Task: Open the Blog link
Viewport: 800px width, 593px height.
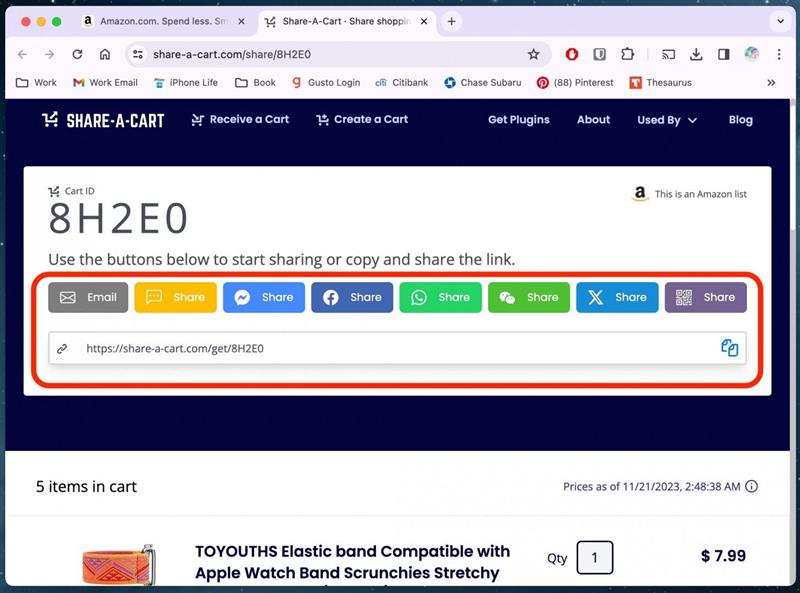Action: (x=740, y=119)
